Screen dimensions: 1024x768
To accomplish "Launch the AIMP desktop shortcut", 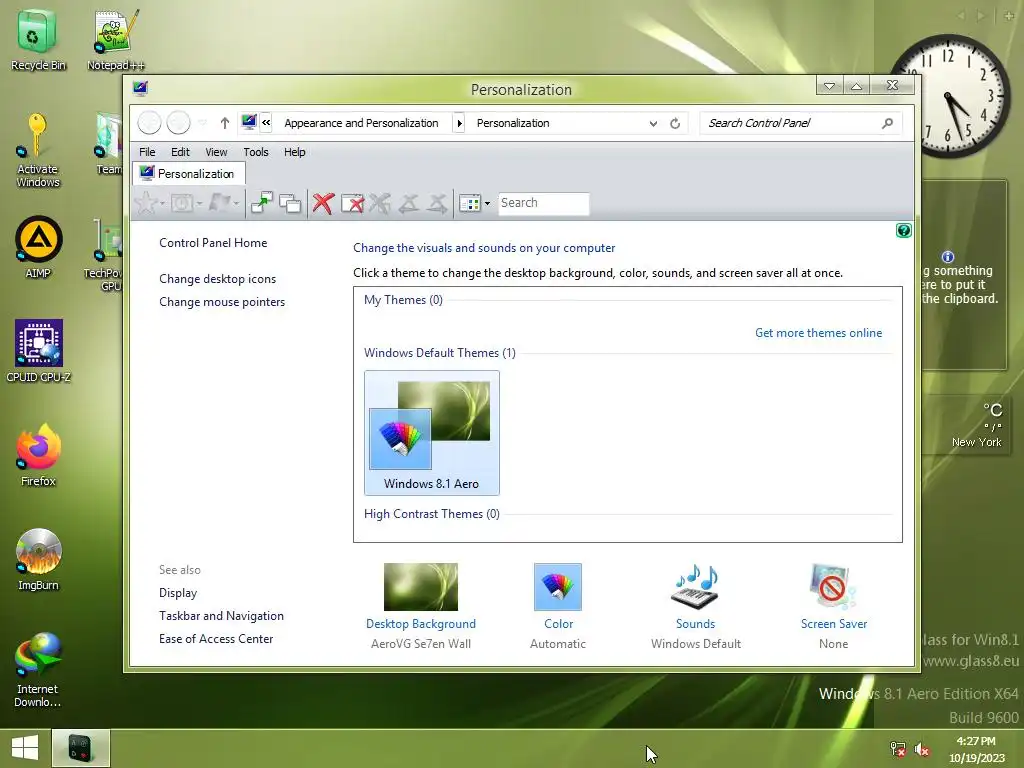I will pyautogui.click(x=39, y=247).
